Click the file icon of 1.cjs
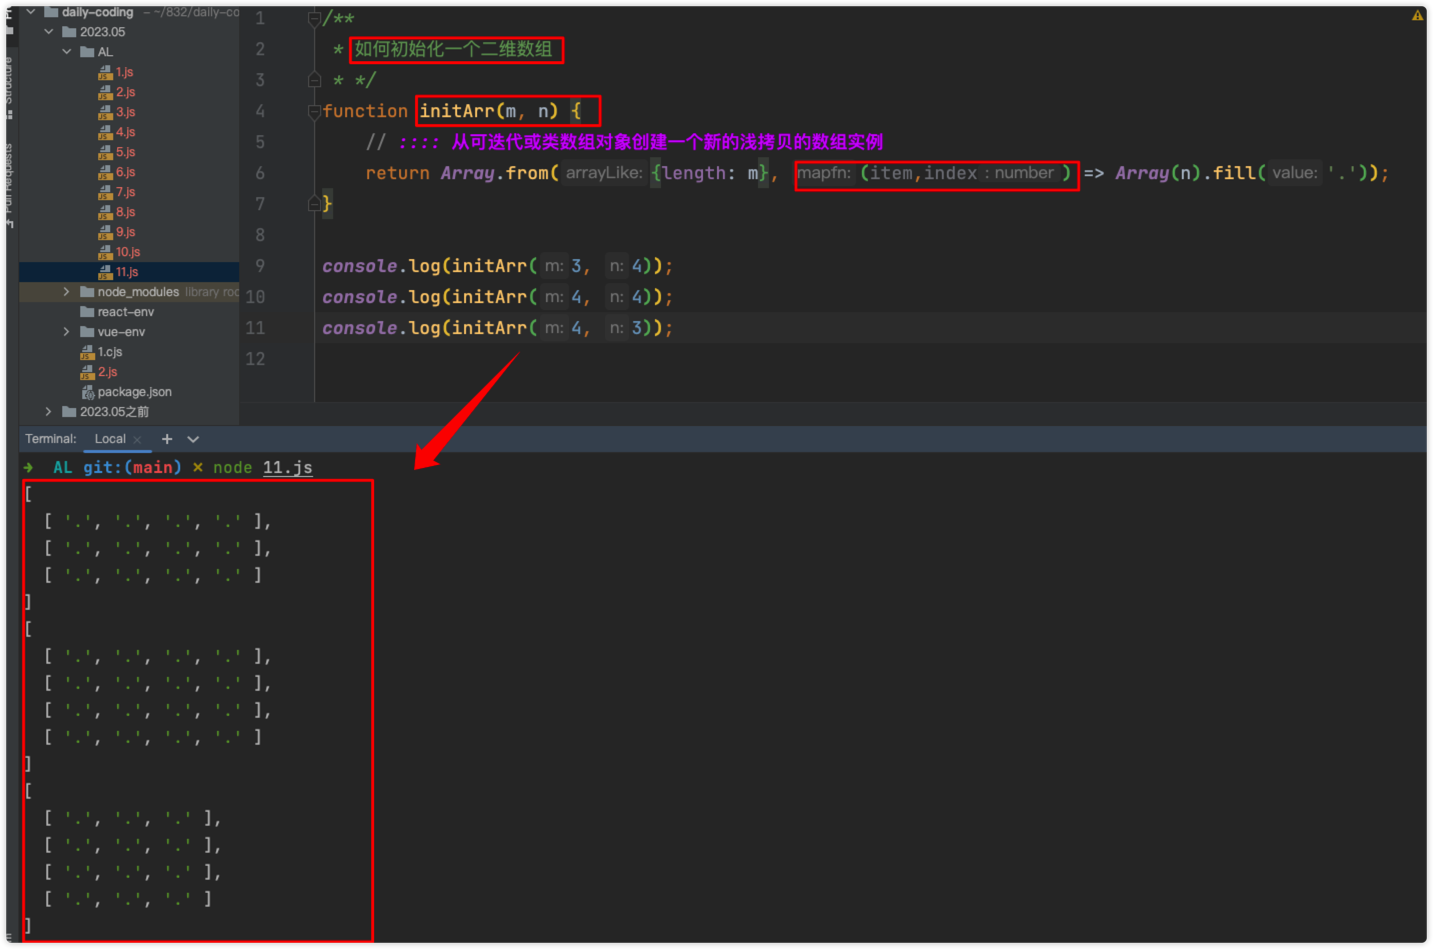 click(x=87, y=352)
